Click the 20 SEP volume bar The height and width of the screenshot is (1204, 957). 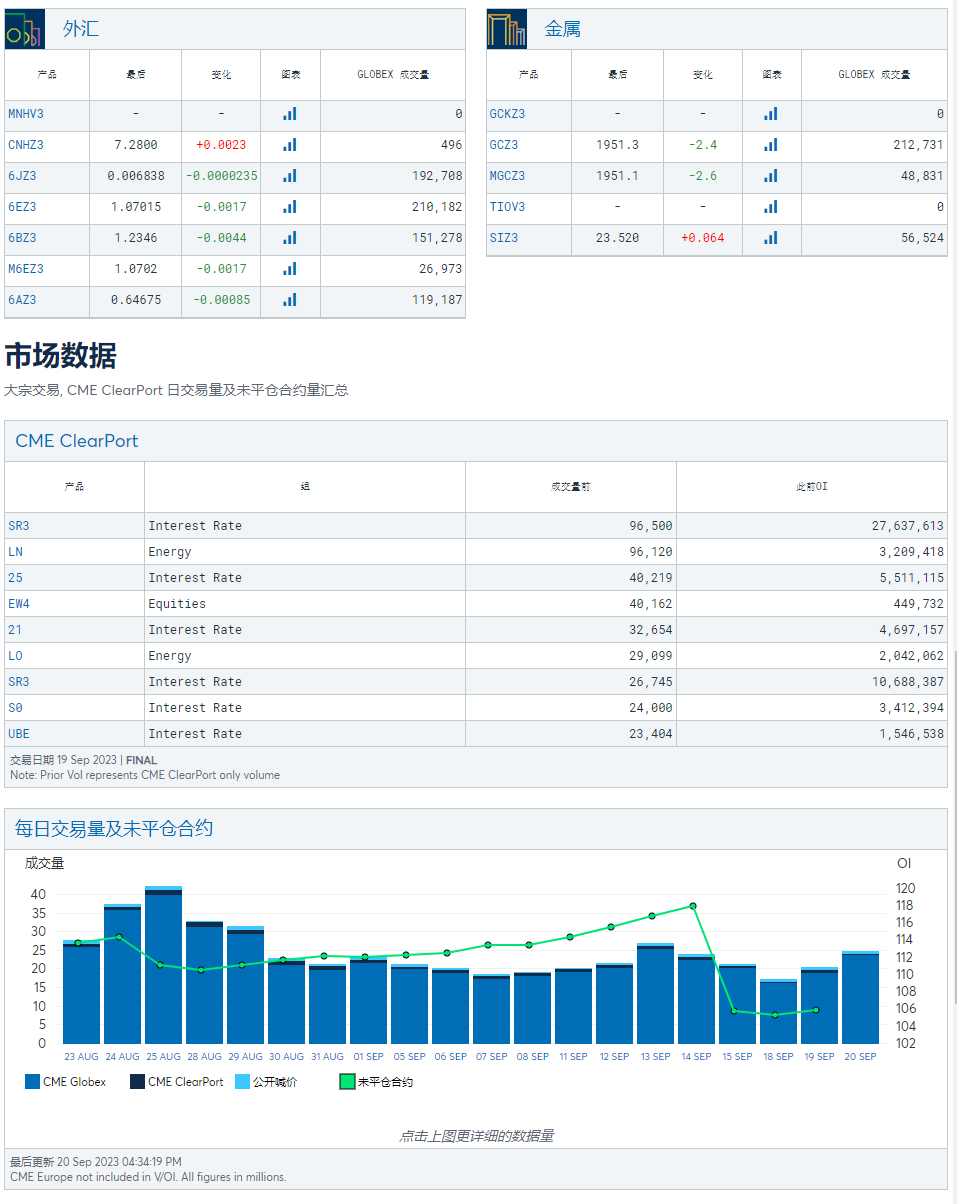860,998
